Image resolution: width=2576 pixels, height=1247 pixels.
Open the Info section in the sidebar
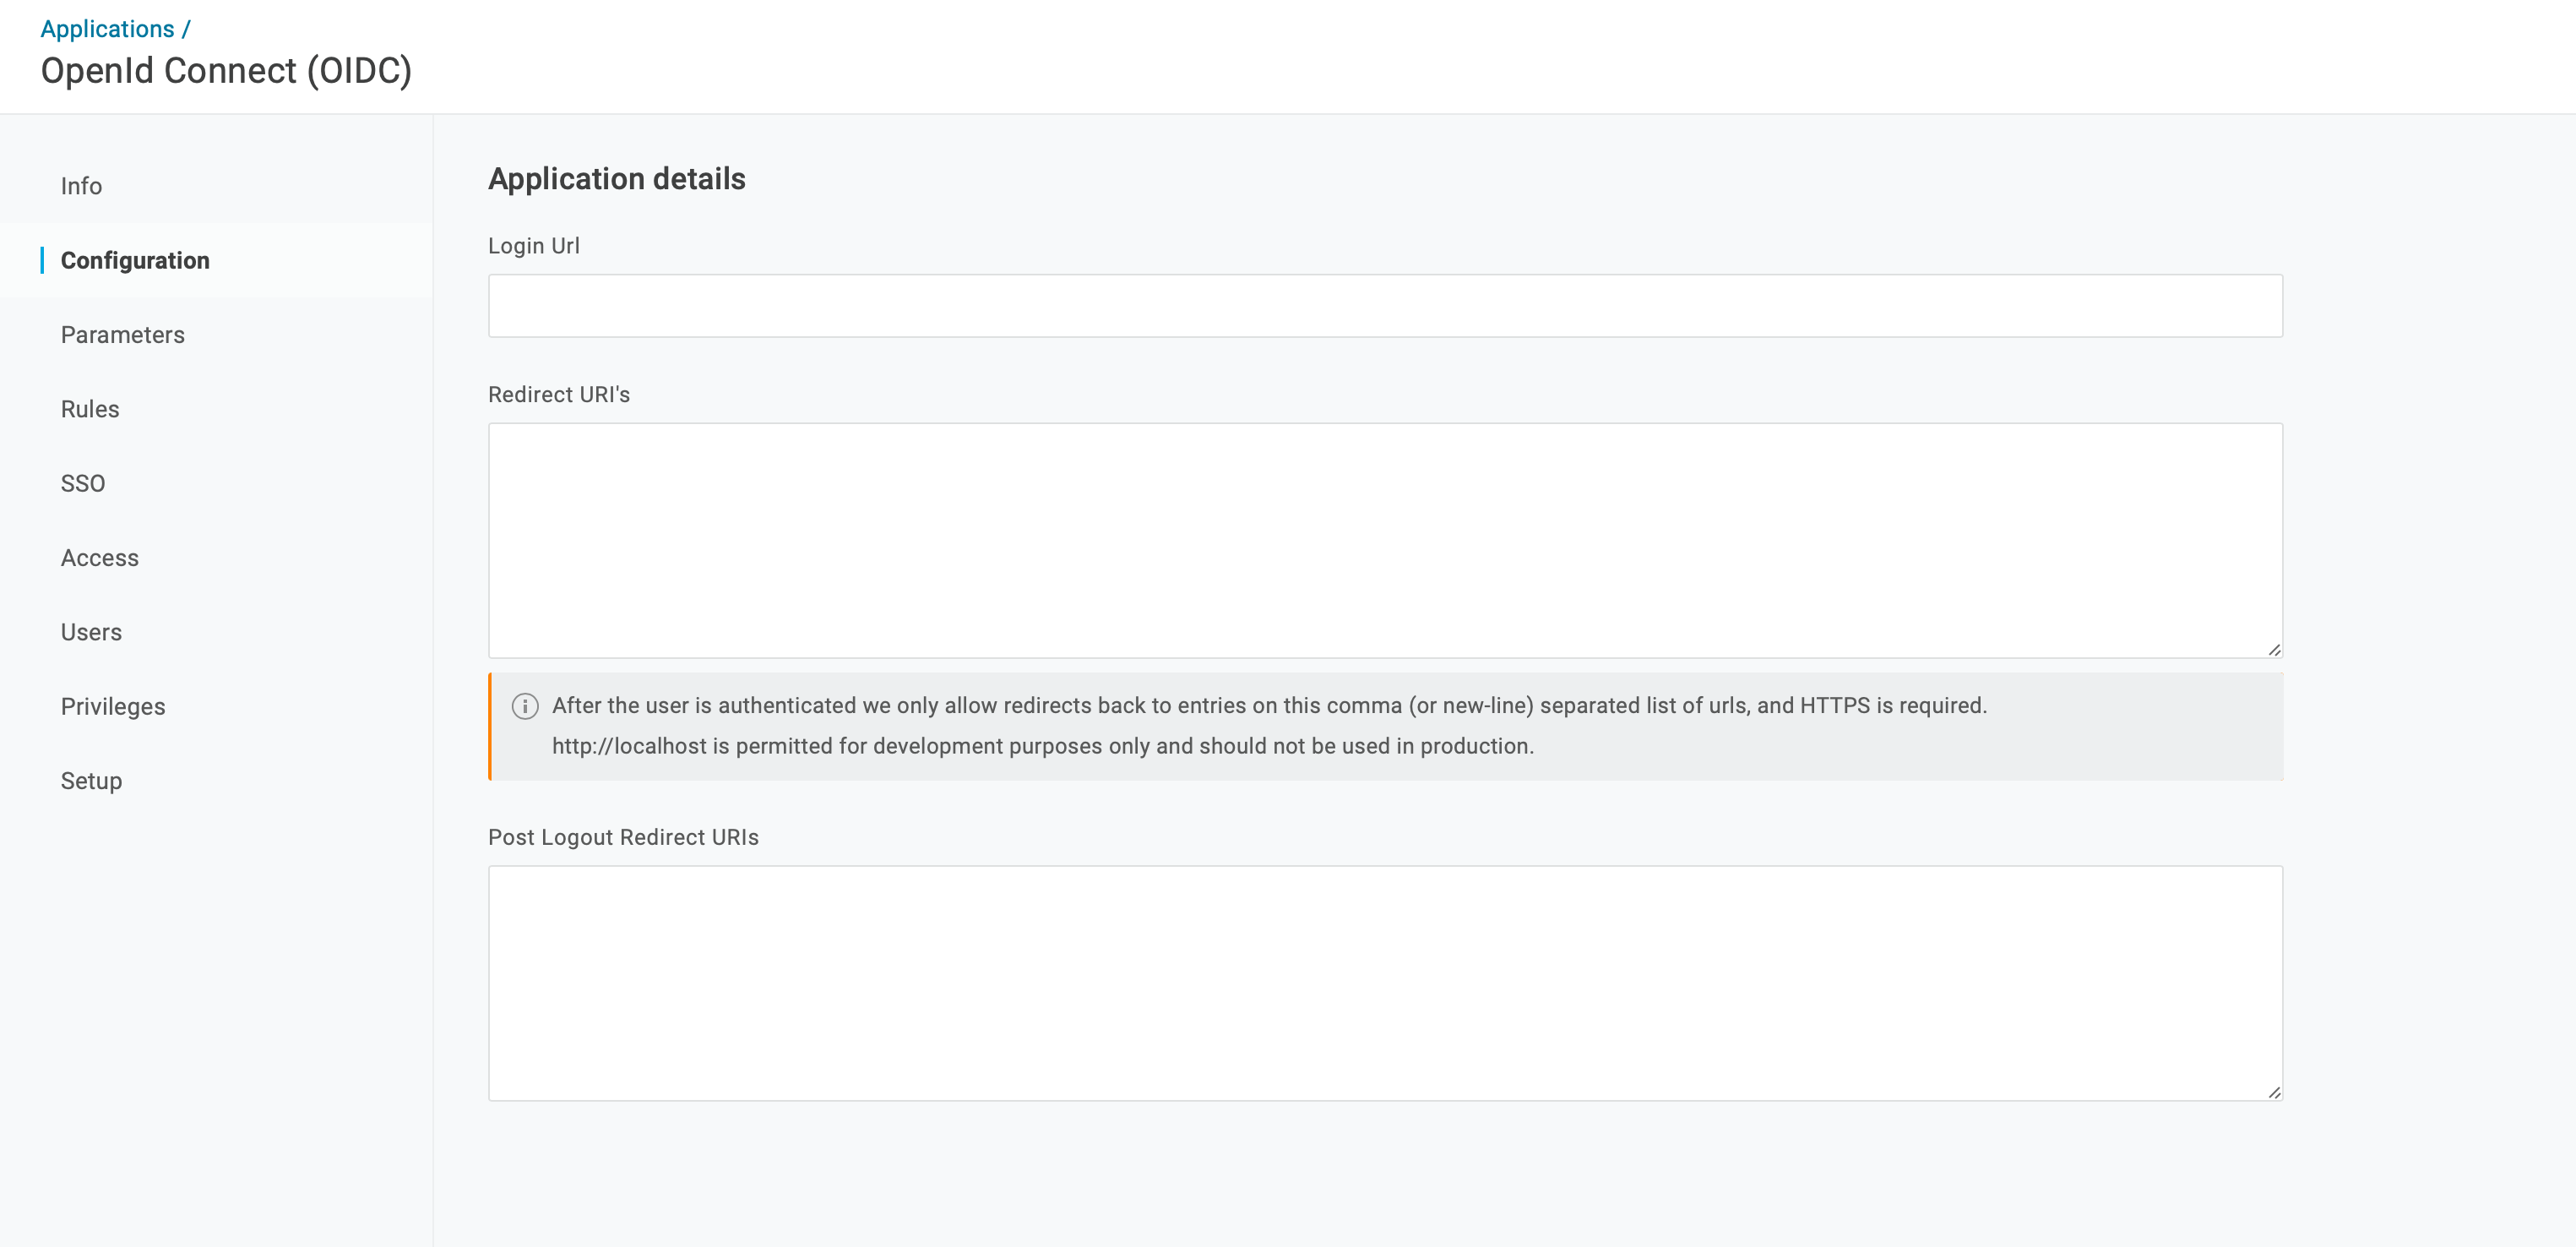point(80,186)
